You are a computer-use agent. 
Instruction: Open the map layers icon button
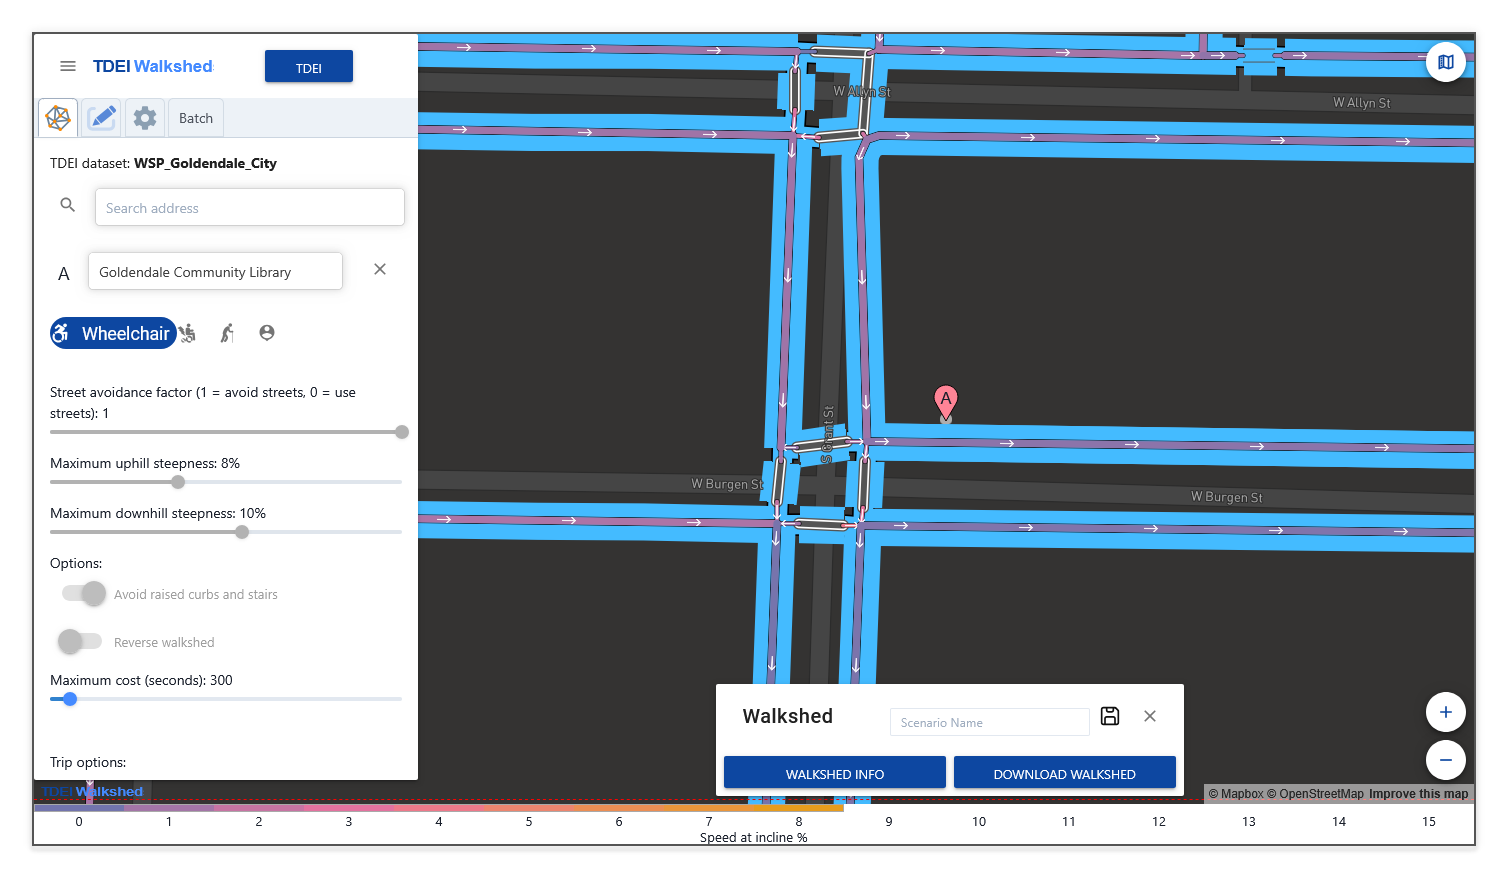click(1445, 62)
